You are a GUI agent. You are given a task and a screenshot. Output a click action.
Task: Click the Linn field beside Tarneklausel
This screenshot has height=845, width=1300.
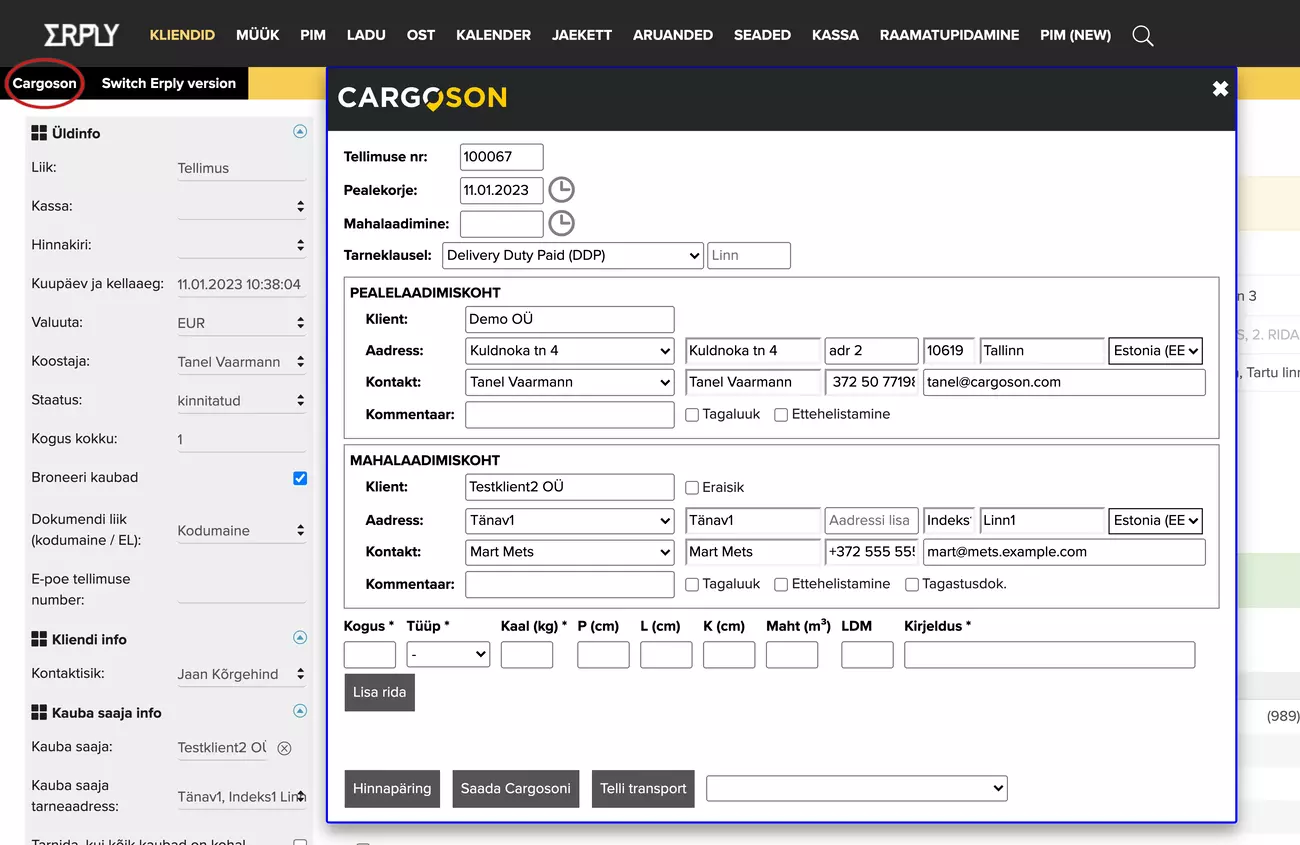(x=749, y=255)
